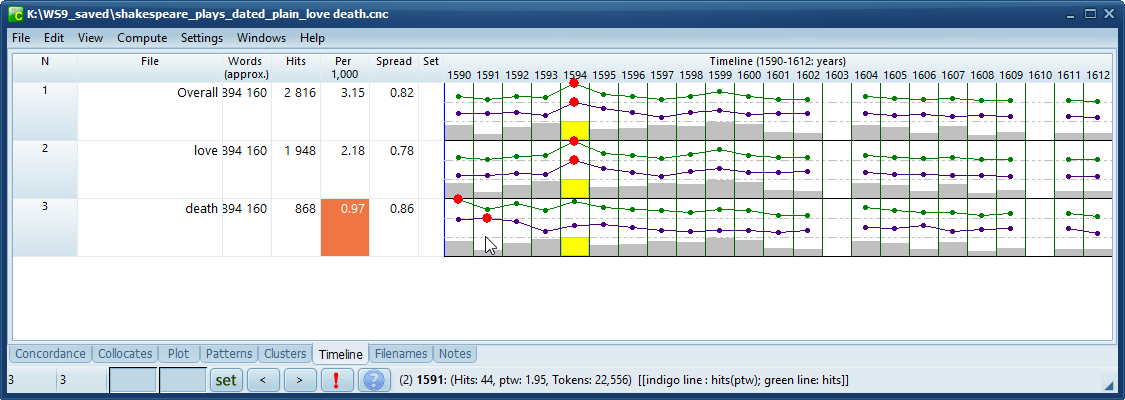Click the 1 948 hits cell
Image resolution: width=1125 pixels, height=400 pixels.
[296, 169]
